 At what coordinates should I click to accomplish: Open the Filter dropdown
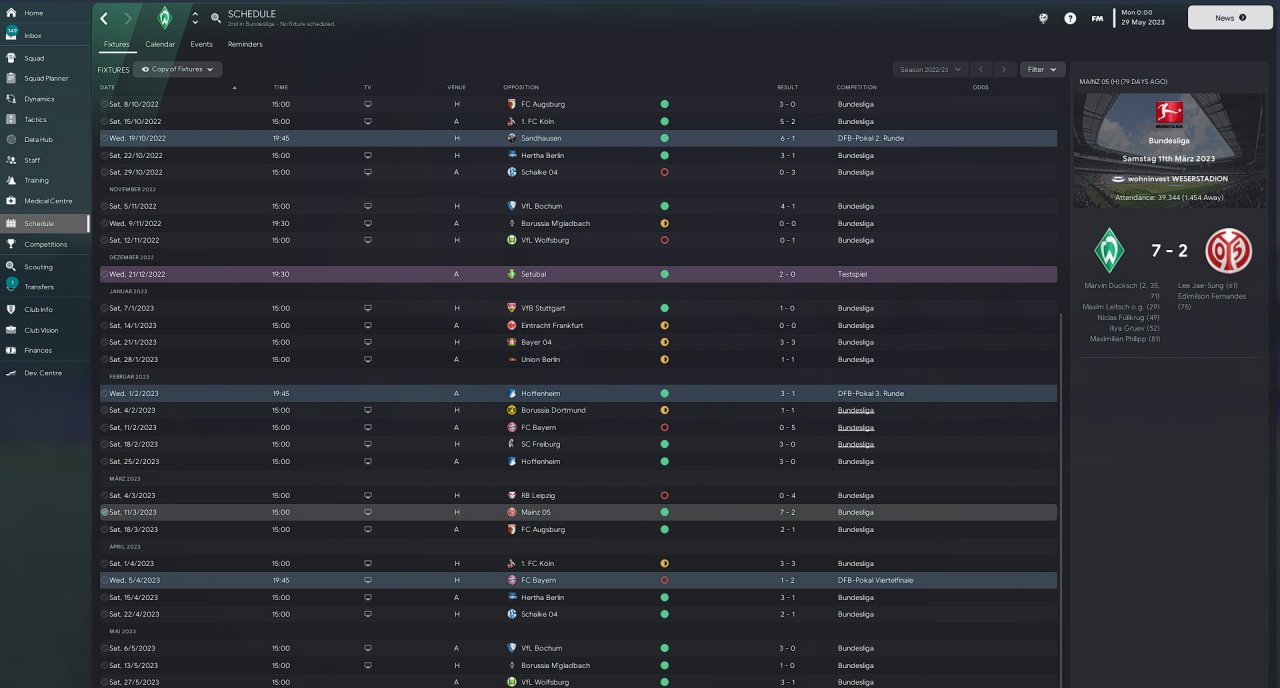coord(1041,69)
